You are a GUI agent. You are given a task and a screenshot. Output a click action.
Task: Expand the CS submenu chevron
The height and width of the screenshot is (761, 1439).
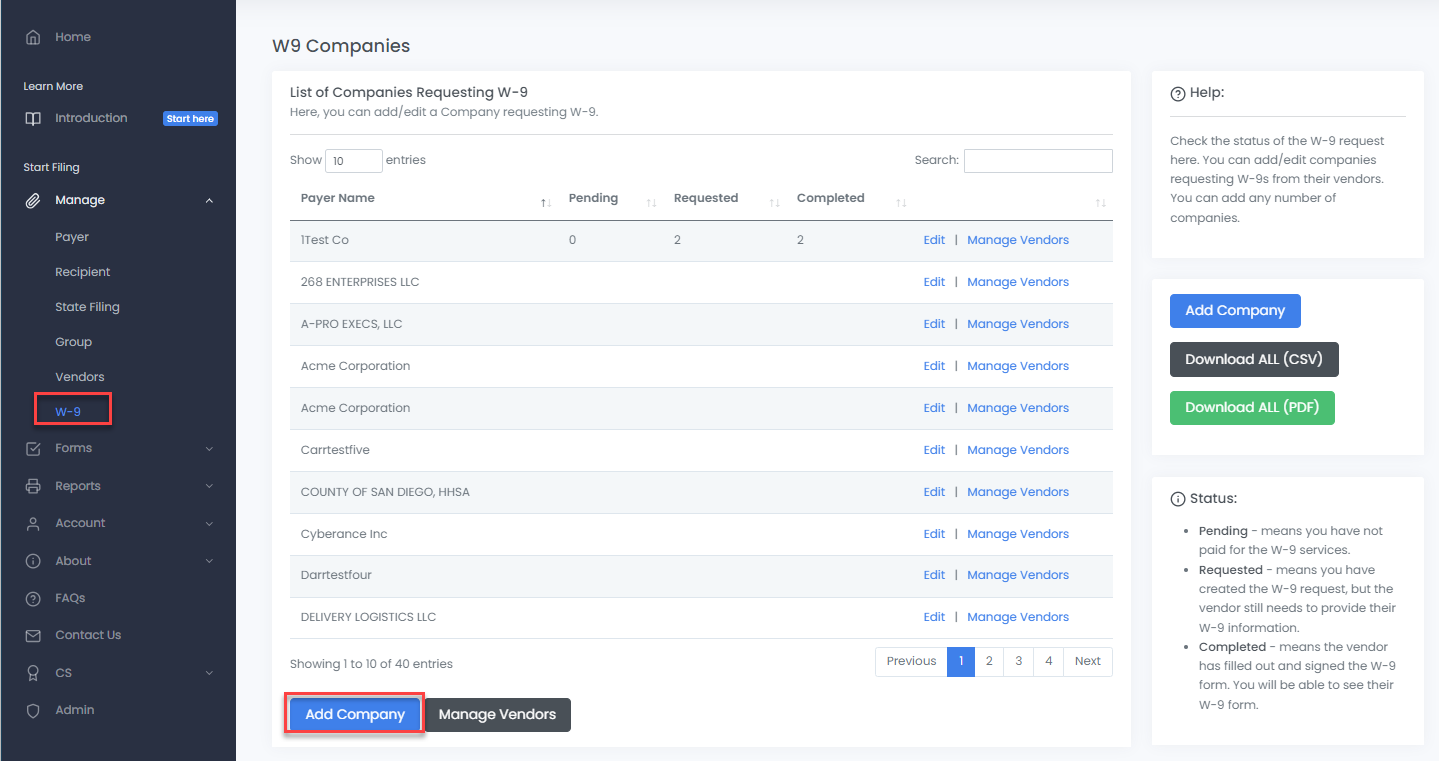coord(209,673)
